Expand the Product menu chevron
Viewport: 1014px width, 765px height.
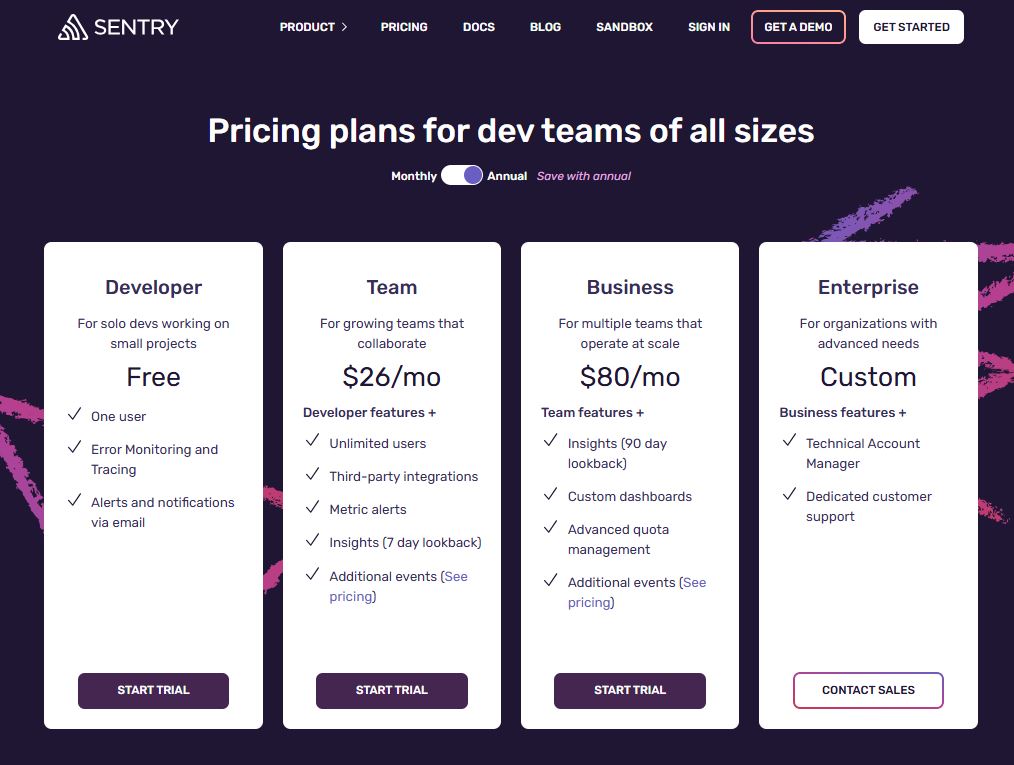point(344,27)
